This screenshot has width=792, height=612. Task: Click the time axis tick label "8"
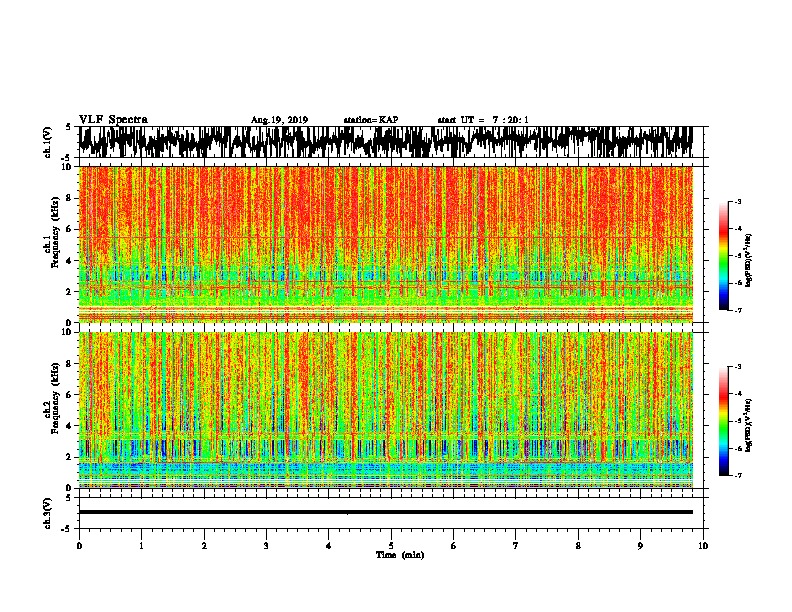tap(578, 546)
